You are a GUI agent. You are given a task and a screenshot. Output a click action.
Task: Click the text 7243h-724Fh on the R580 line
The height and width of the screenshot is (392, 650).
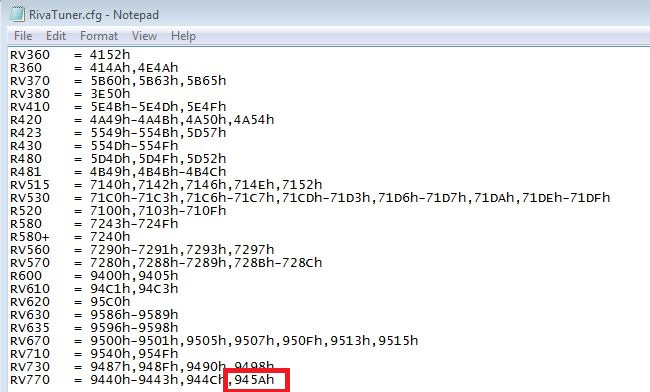coord(134,224)
